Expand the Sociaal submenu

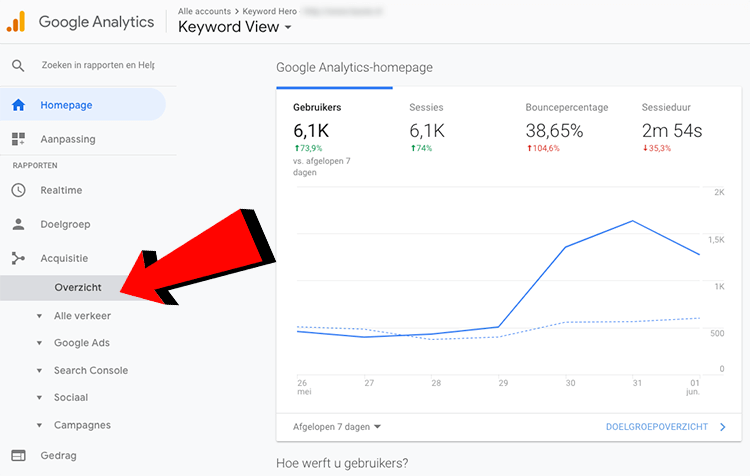point(40,398)
